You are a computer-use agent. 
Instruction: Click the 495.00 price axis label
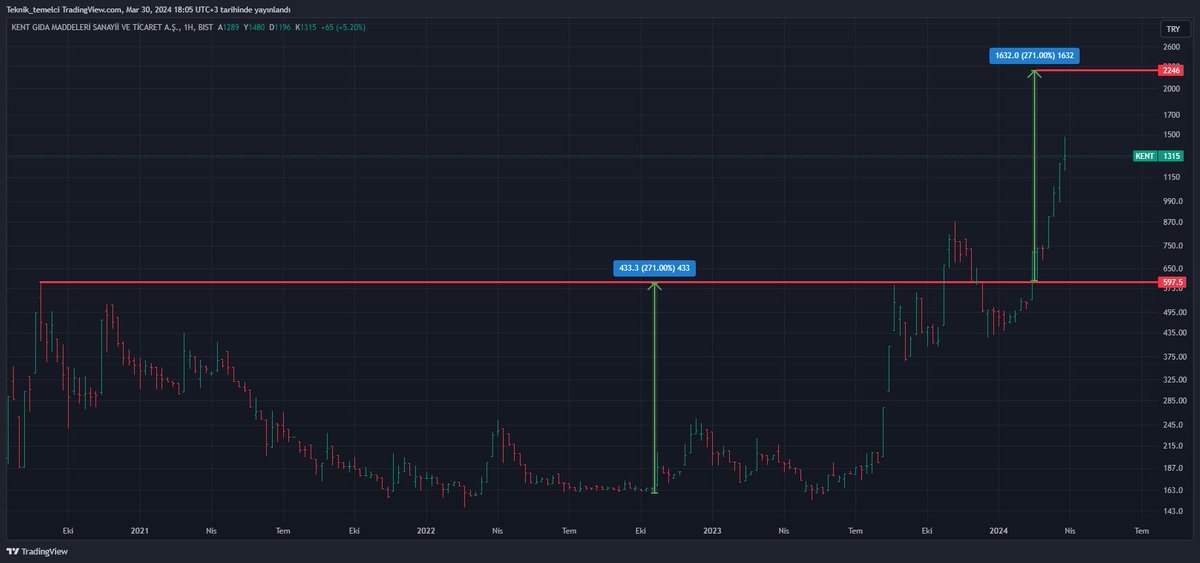pyautogui.click(x=1173, y=312)
